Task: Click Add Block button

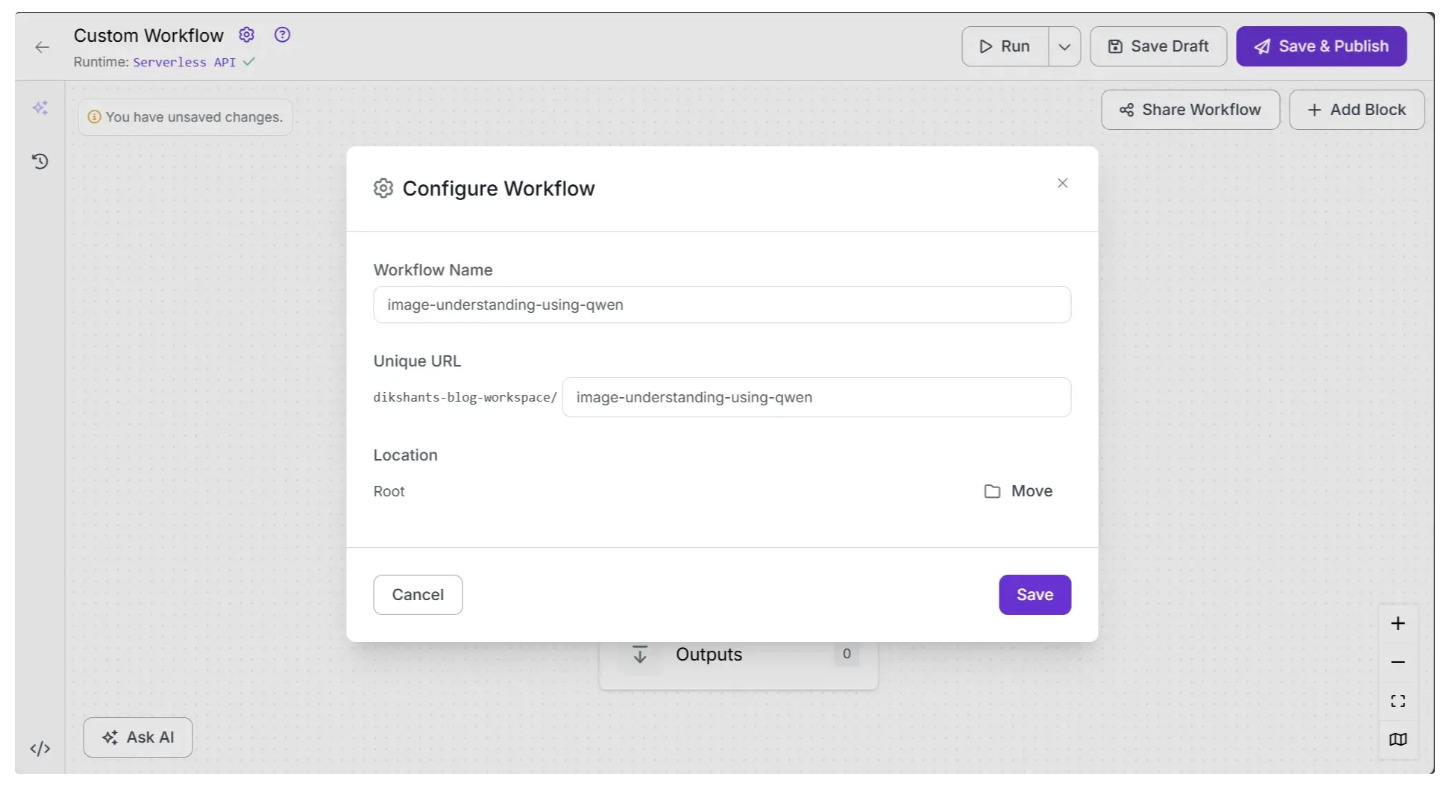Action: click(x=1356, y=110)
